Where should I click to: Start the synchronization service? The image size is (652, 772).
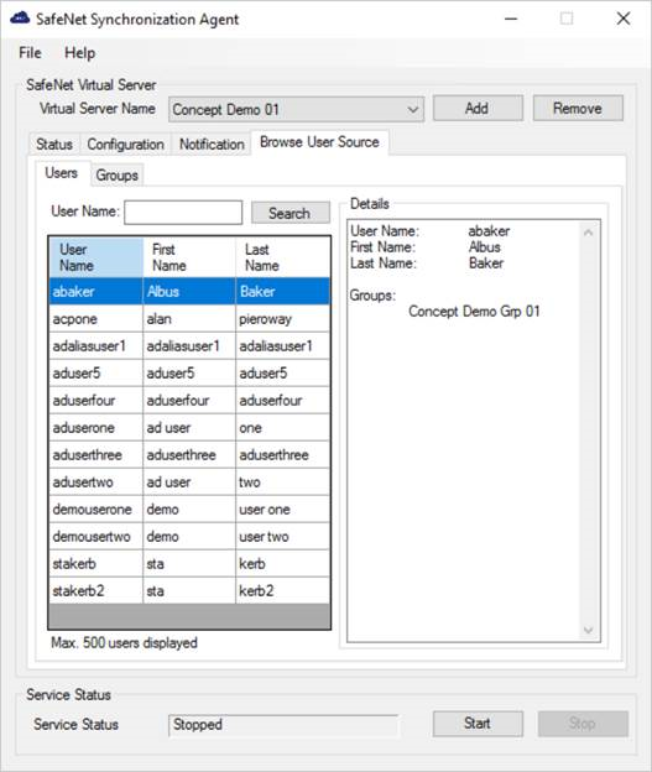tap(477, 723)
